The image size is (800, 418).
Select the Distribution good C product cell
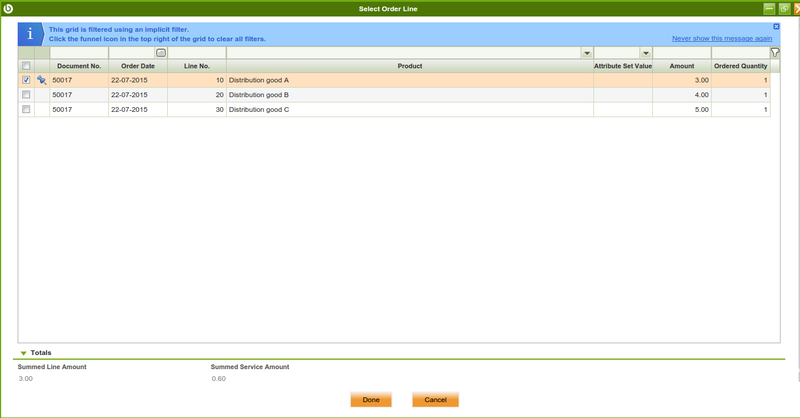tap(410, 109)
